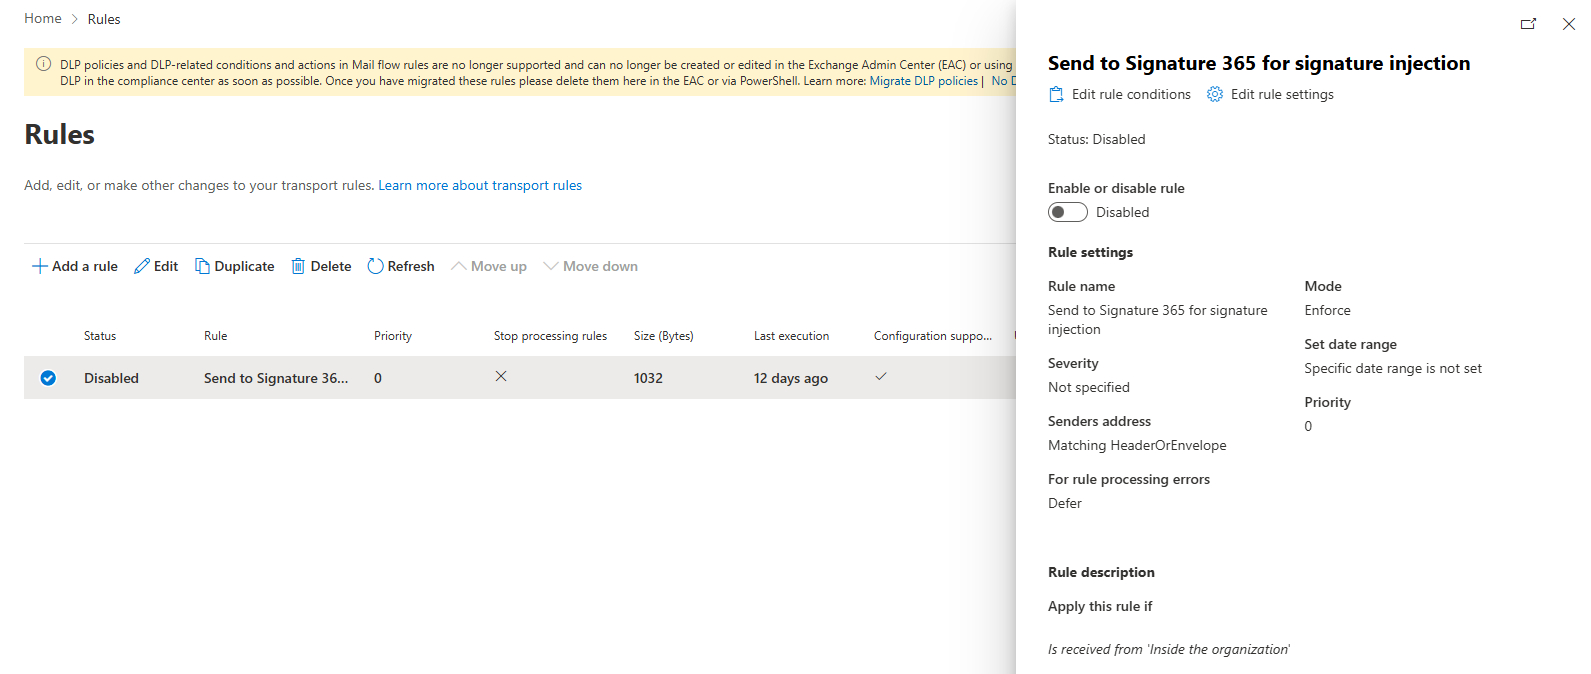The width and height of the screenshot is (1591, 674).
Task: Click Stop processing rules X mark
Action: [501, 376]
